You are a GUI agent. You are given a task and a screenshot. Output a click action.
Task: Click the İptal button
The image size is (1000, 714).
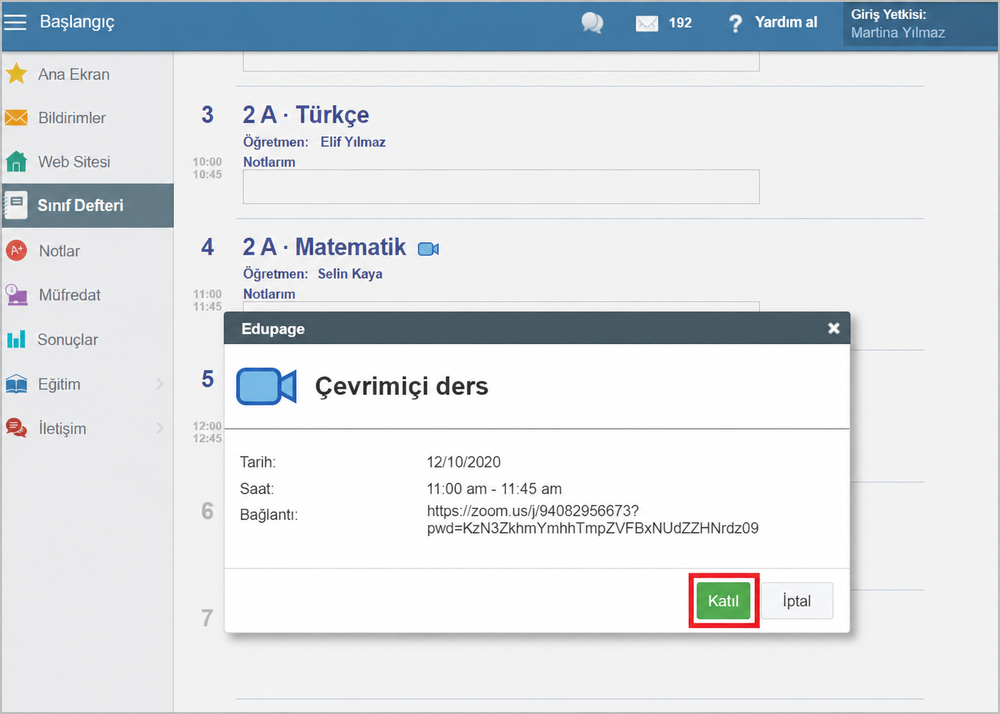[797, 601]
